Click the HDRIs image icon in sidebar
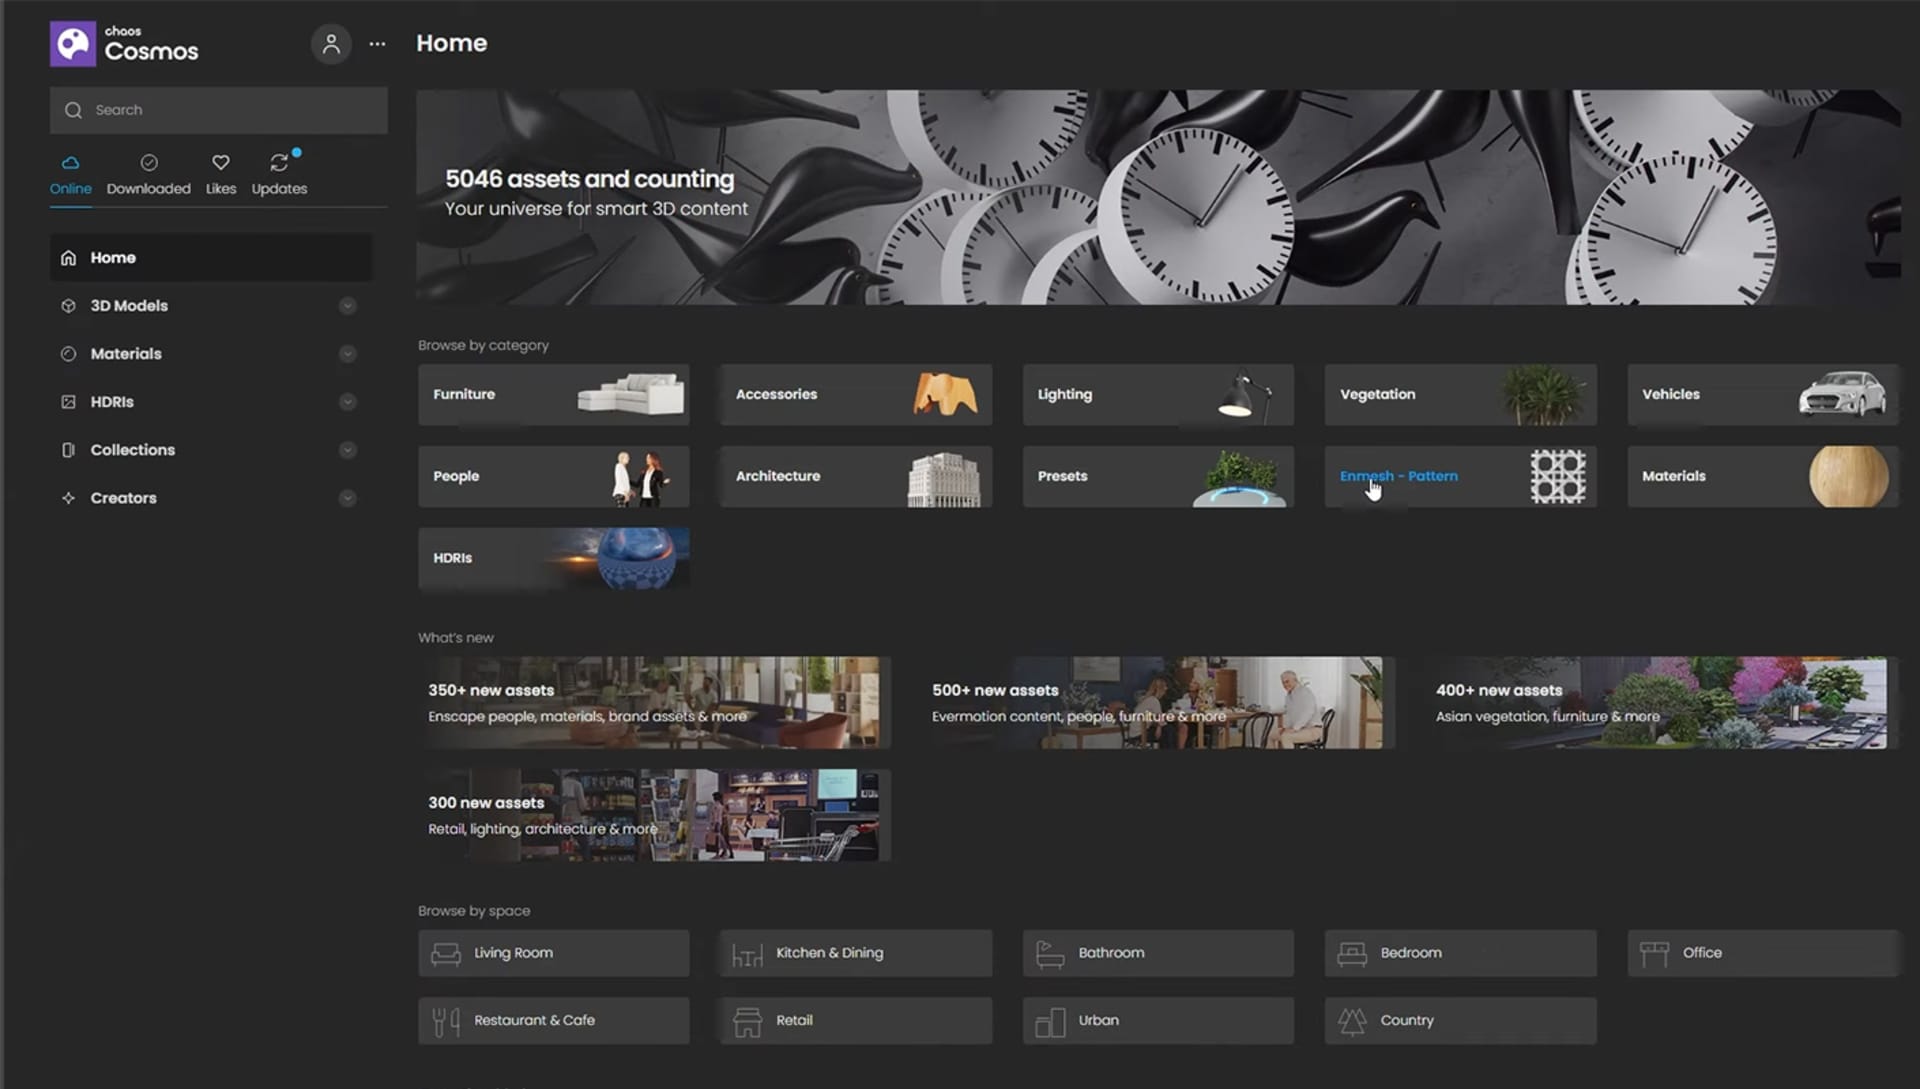This screenshot has height=1089, width=1920. (68, 402)
